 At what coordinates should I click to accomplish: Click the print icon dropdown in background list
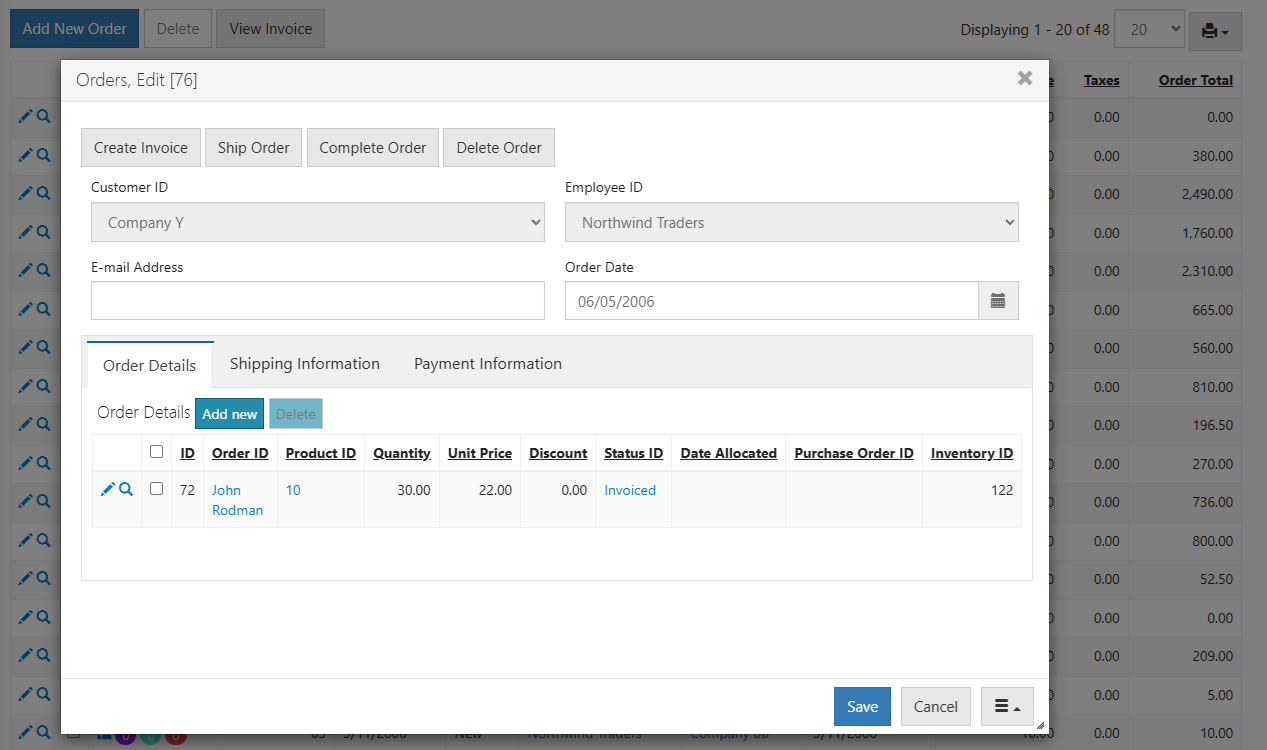1215,31
